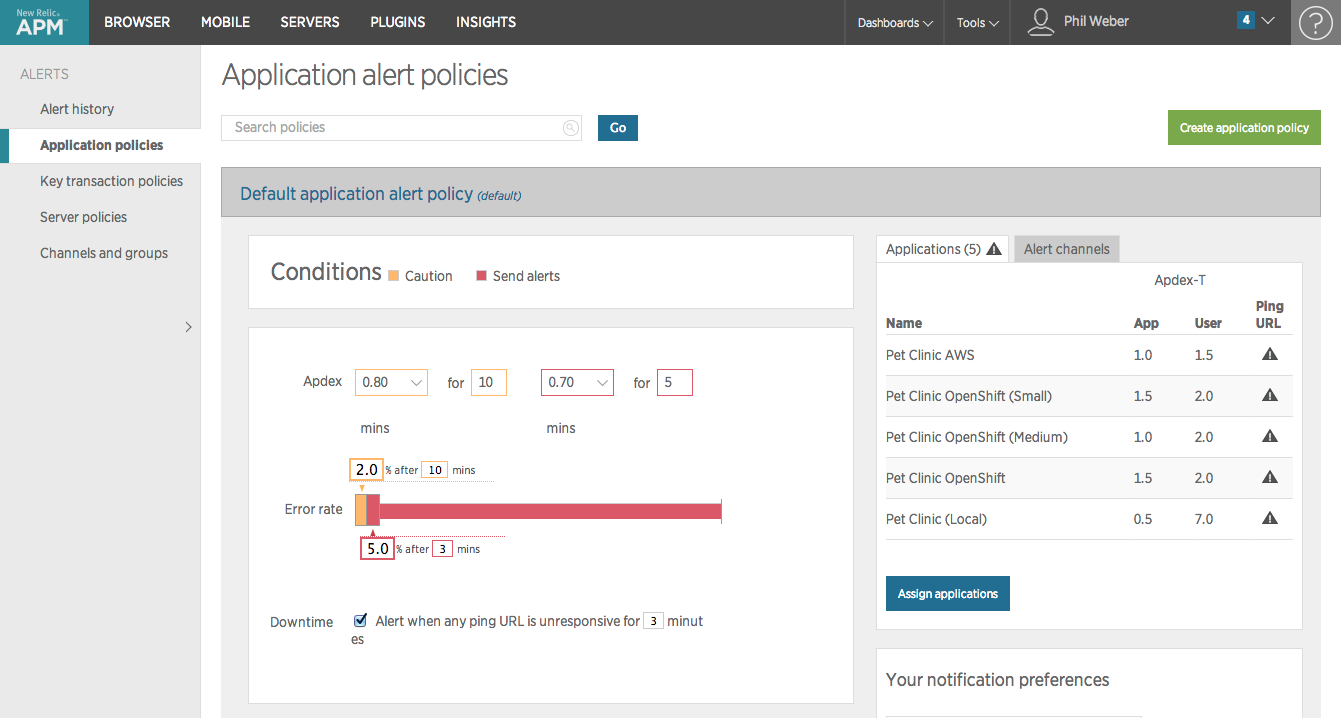Click Ping URL warning icon in Pet Clinic OpenShift row

click(x=1270, y=477)
